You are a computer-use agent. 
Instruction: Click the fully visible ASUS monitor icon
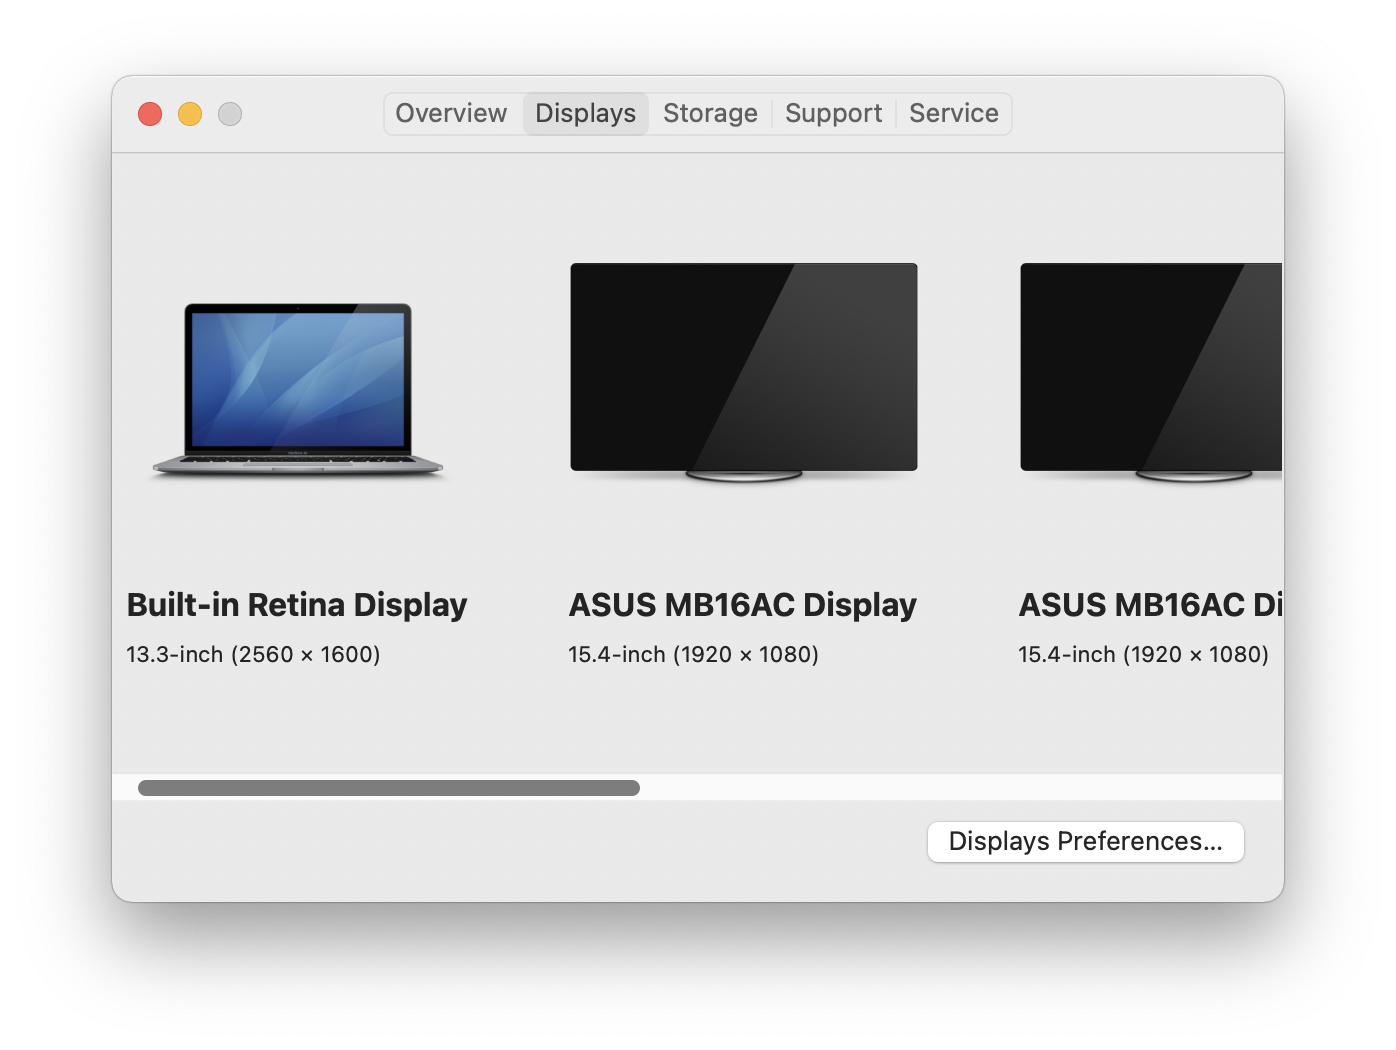(x=744, y=372)
